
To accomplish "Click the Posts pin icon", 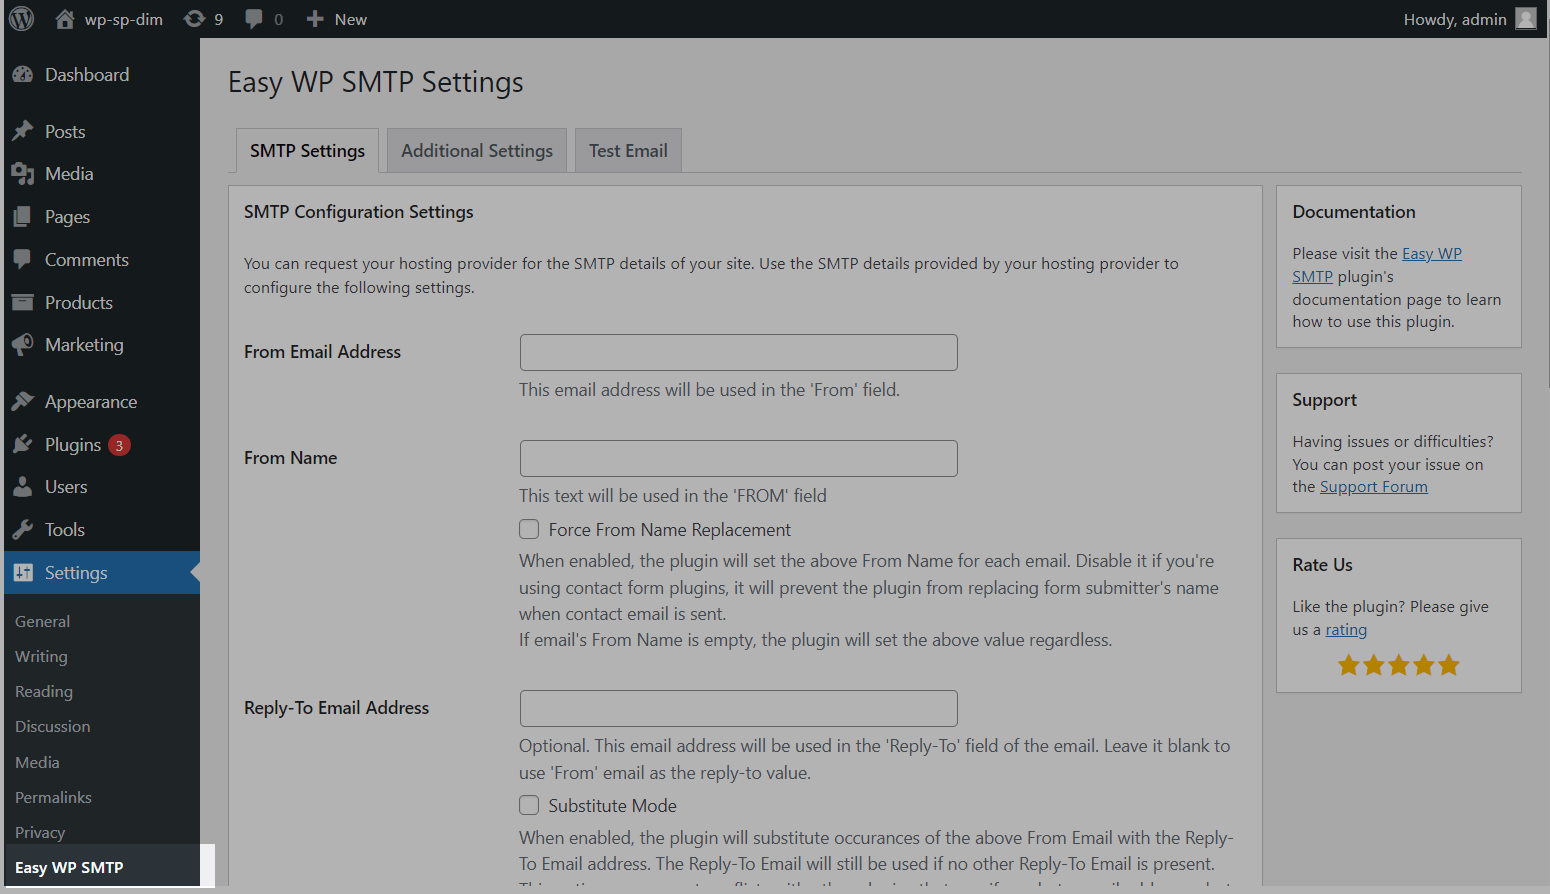I will tap(23, 132).
